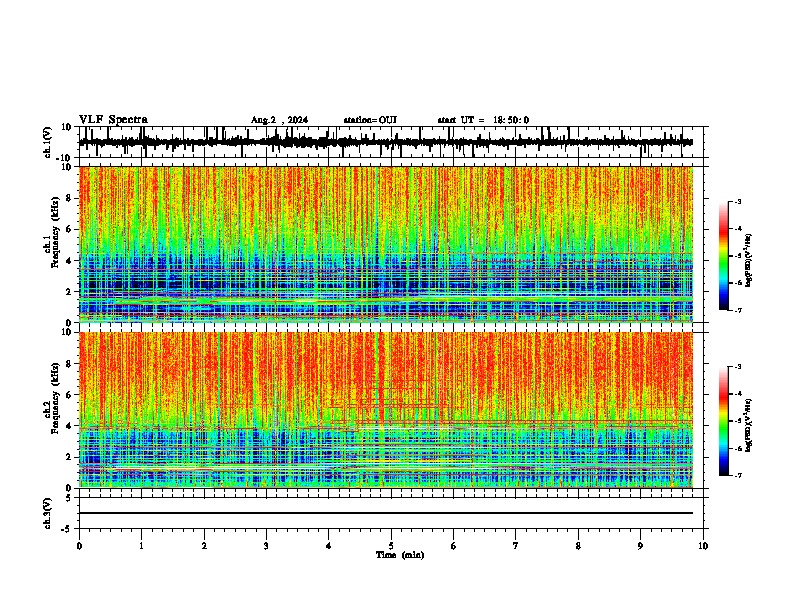The width and height of the screenshot is (792, 612).
Task: Click time axis tick label "0"
Action: tap(79, 546)
